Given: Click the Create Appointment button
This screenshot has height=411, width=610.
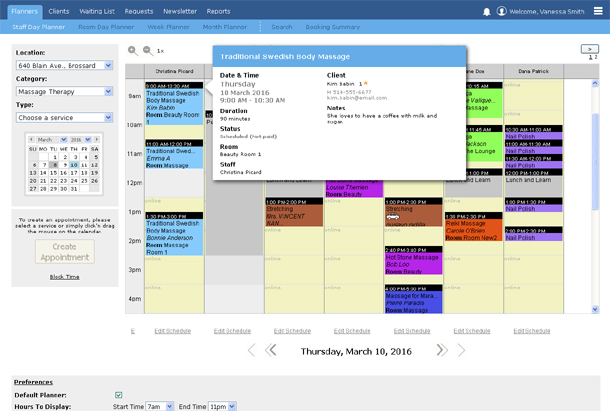Looking at the screenshot, I should tap(65, 252).
